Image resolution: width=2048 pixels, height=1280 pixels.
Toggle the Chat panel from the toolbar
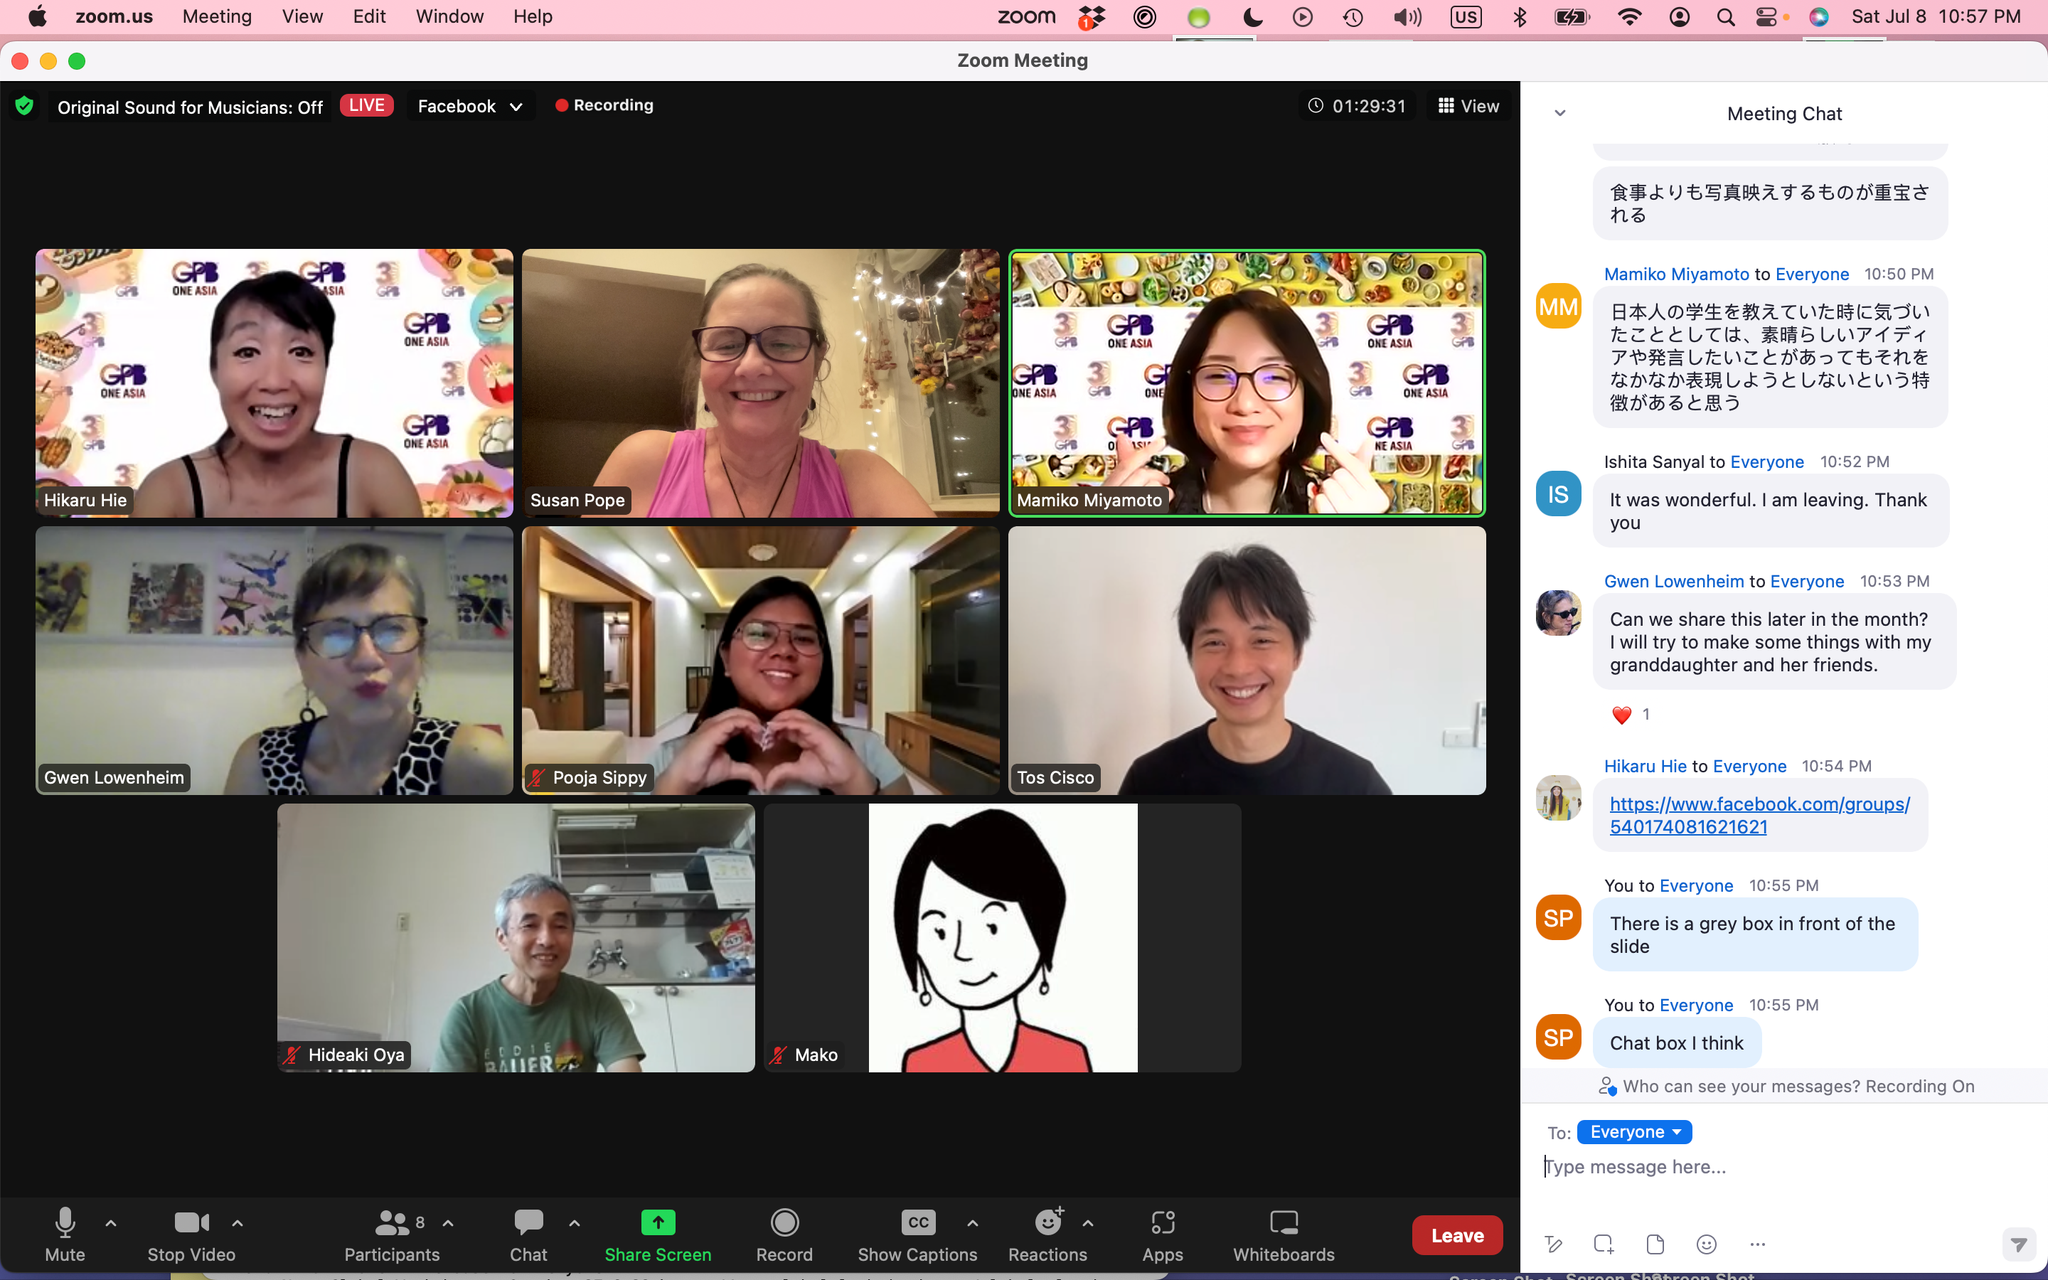528,1235
